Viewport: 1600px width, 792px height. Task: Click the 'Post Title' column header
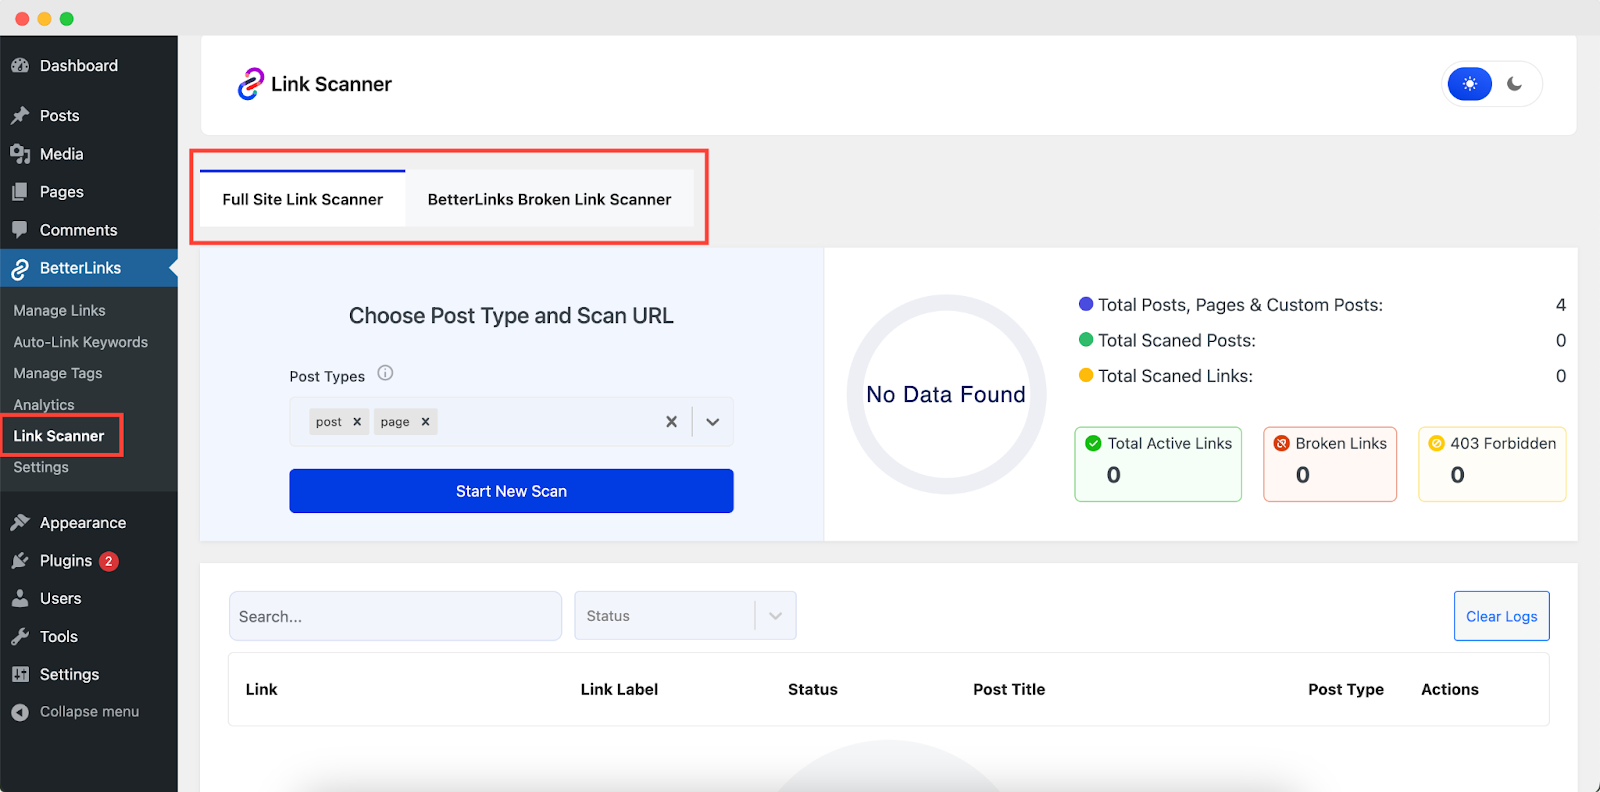point(1009,690)
